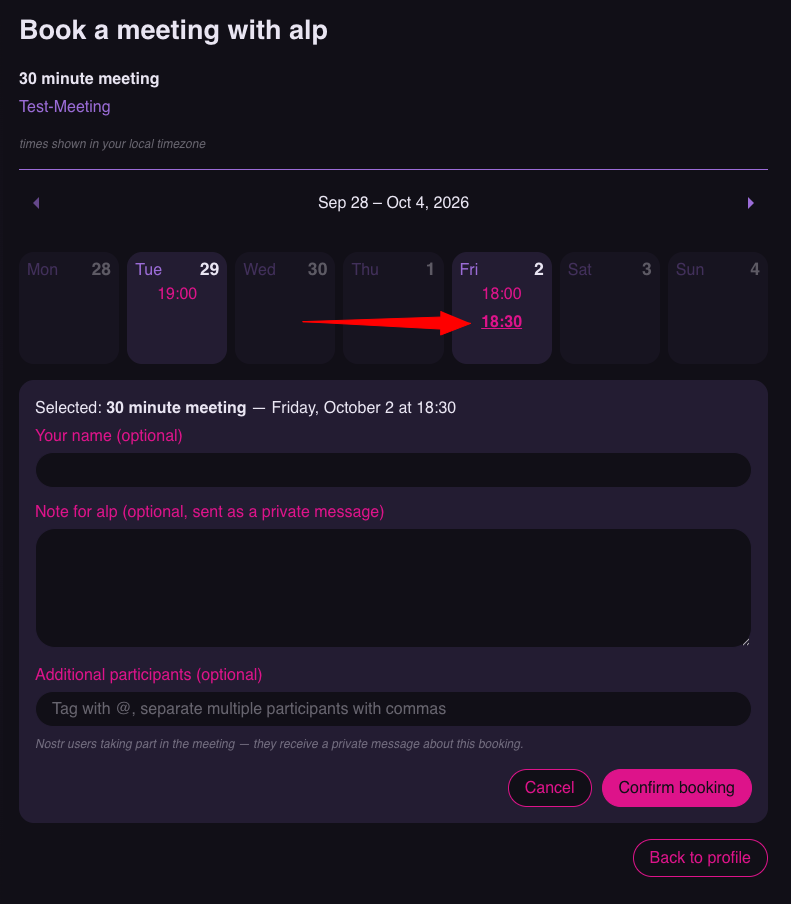Click the Tuesday 29 day header
791x904 pixels.
pyautogui.click(x=177, y=269)
